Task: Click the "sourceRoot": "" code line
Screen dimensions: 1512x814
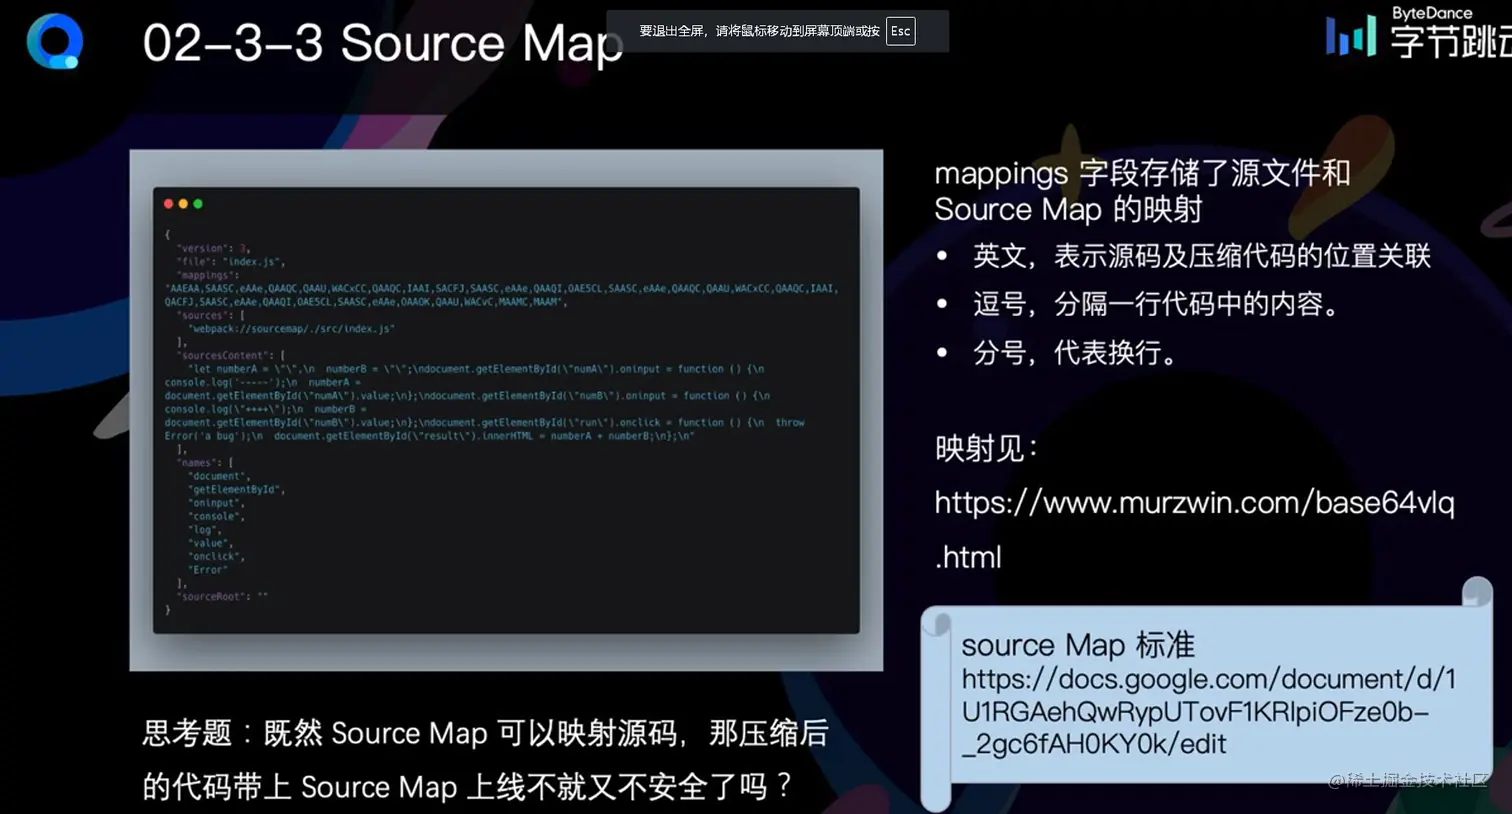Action: (222, 597)
